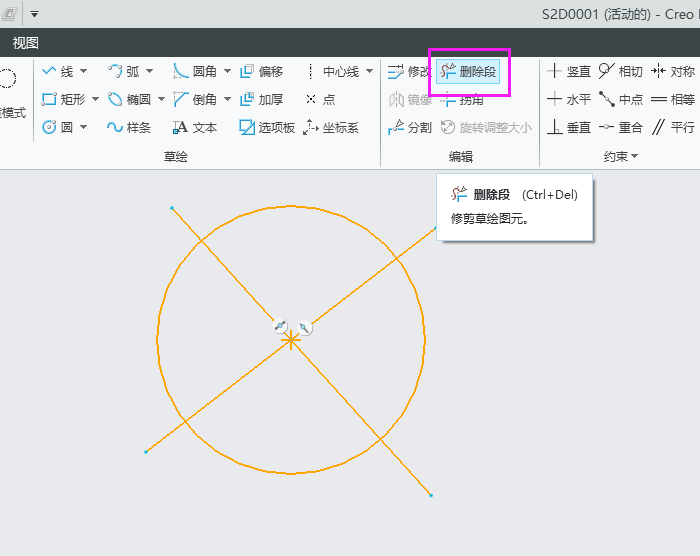Viewport: 700px width, 556px height.
Task: Select the 拐角 (Corner) trim tool
Action: click(462, 100)
